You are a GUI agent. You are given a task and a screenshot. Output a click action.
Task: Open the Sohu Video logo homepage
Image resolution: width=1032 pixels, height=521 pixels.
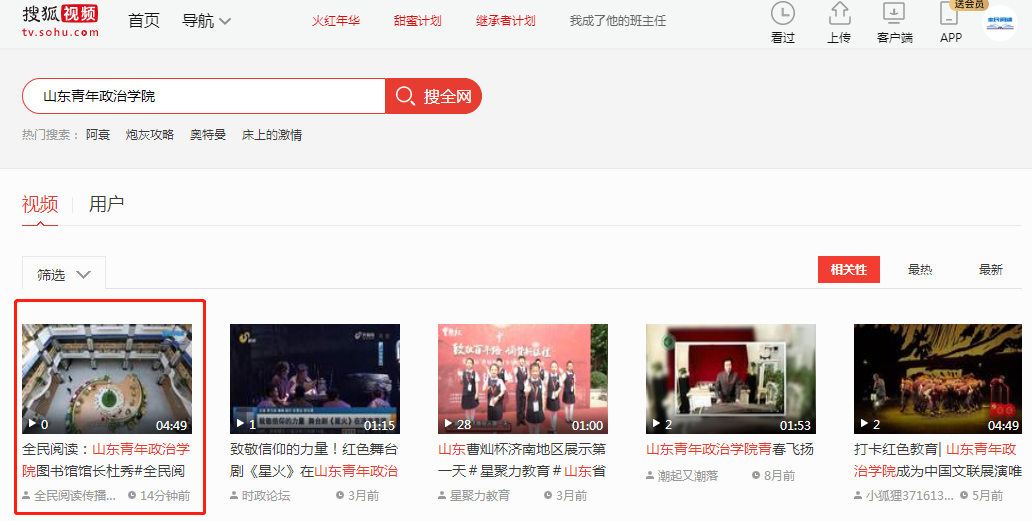tap(60, 20)
